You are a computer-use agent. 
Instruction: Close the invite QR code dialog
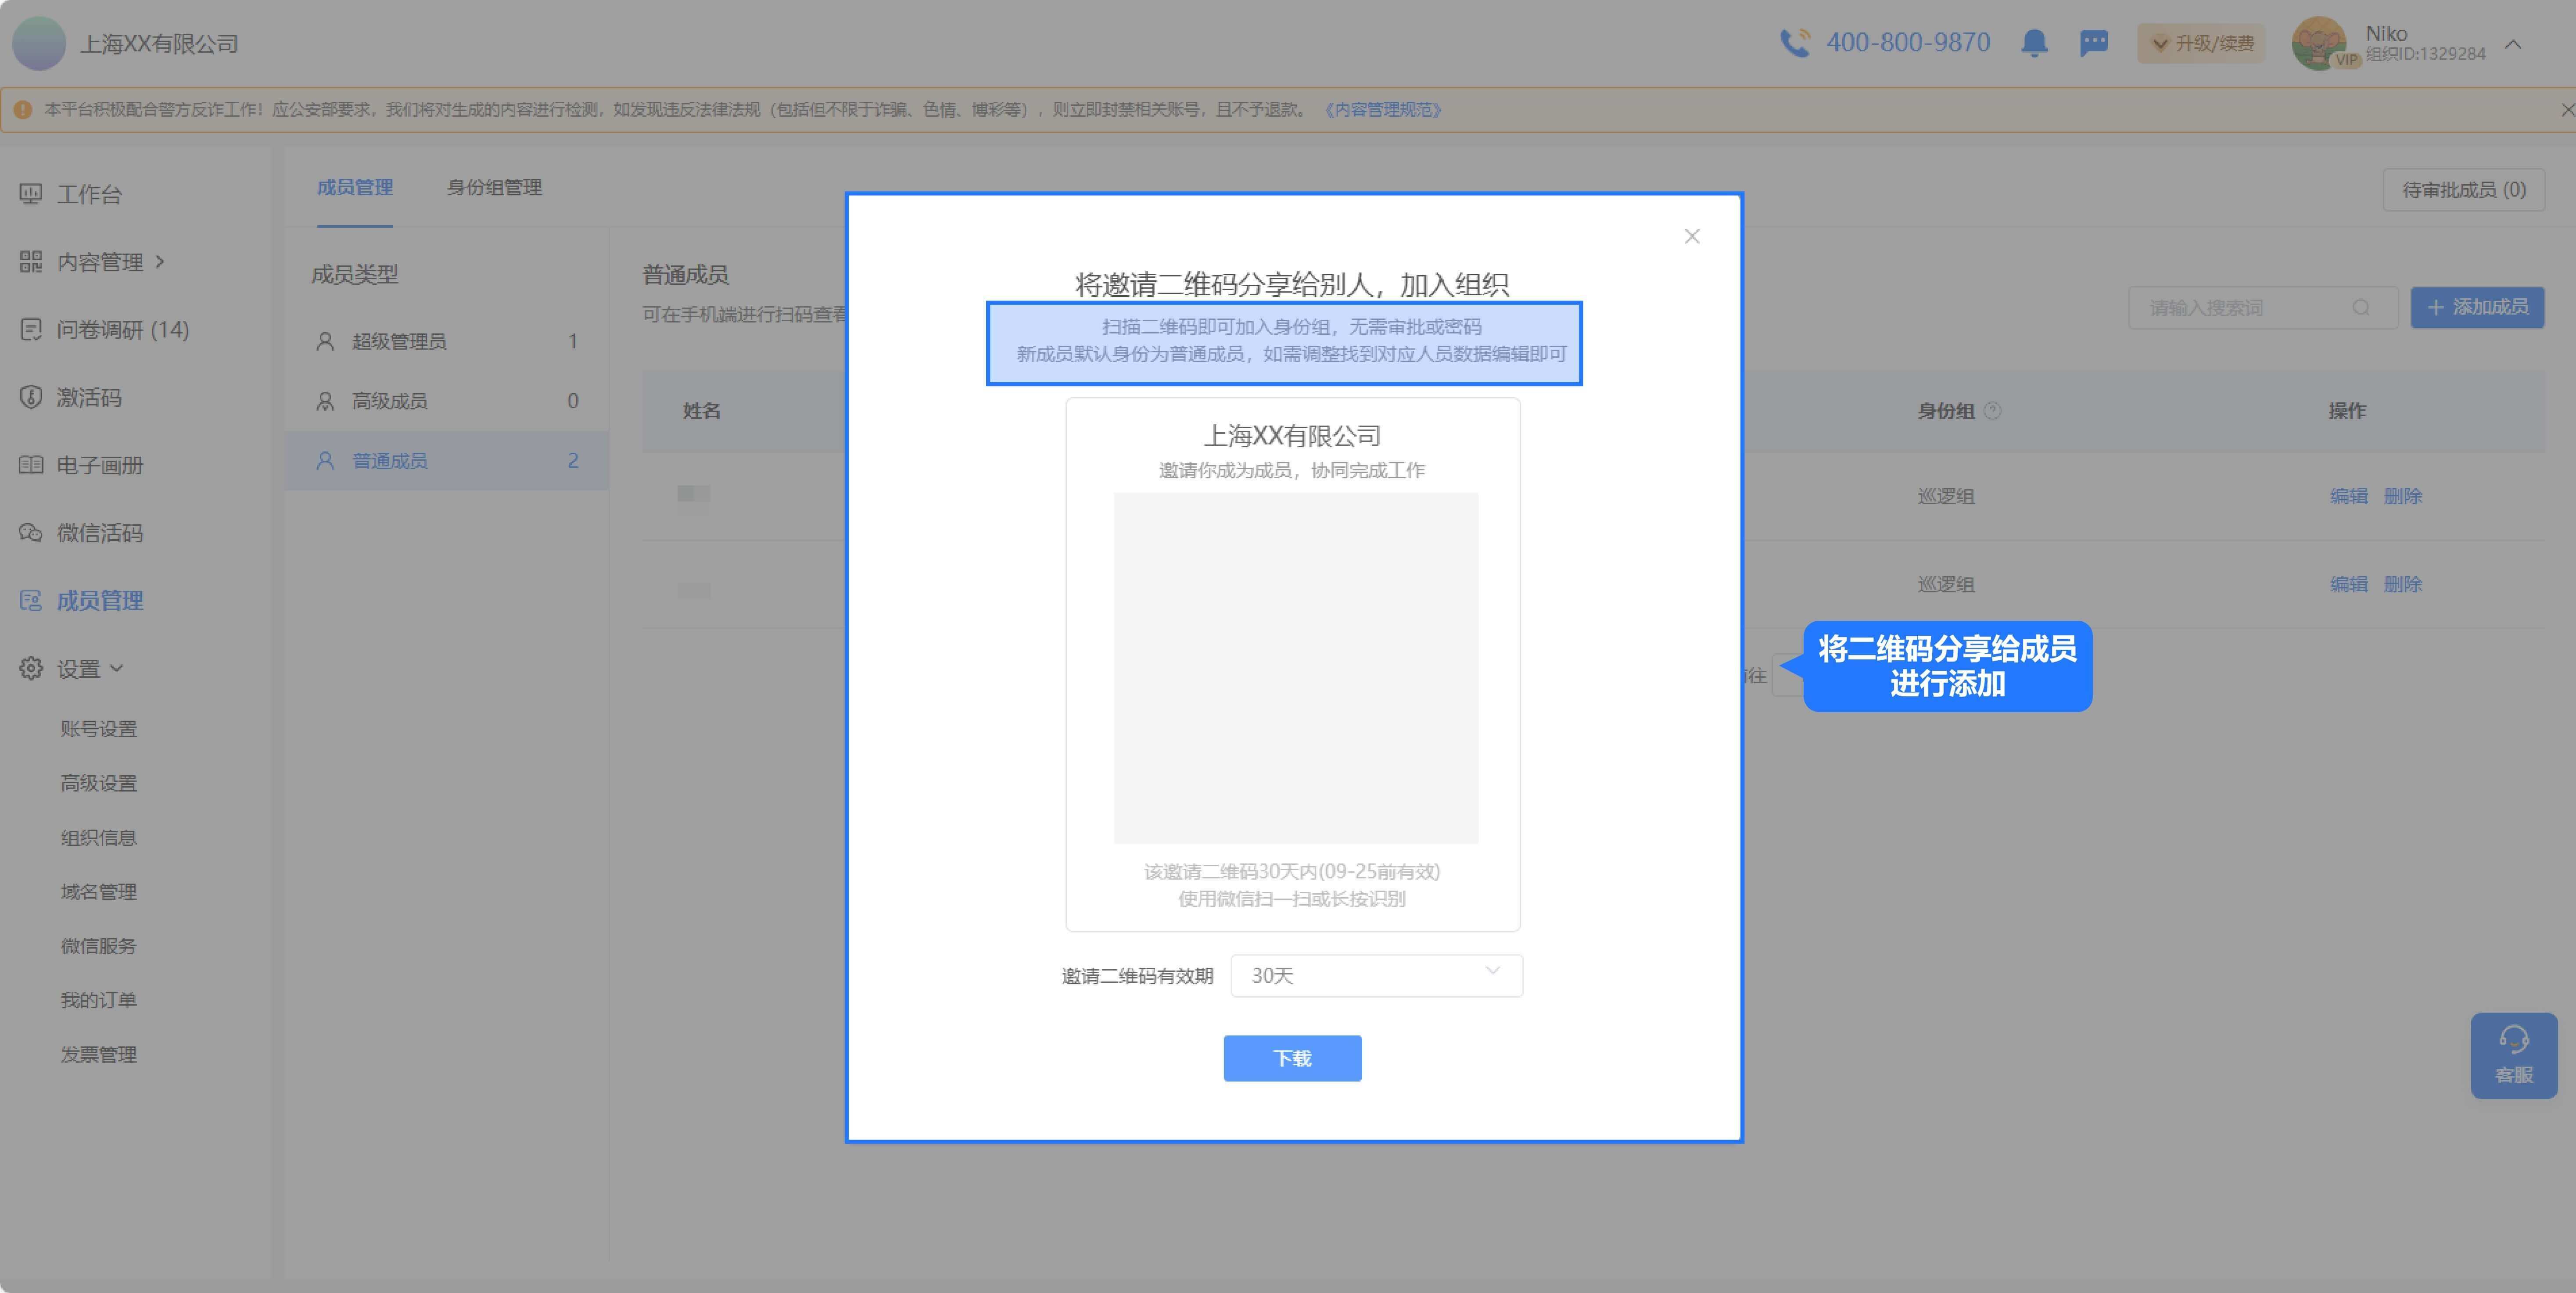point(1692,237)
